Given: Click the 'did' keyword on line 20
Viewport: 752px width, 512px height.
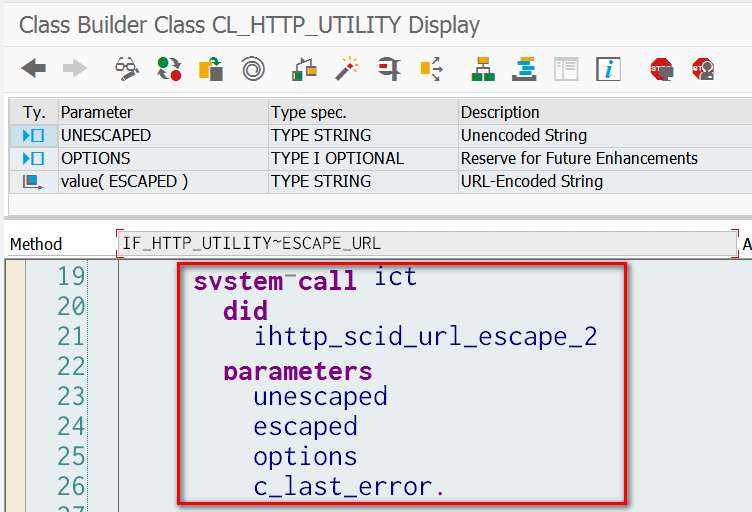Looking at the screenshot, I should click(245, 311).
